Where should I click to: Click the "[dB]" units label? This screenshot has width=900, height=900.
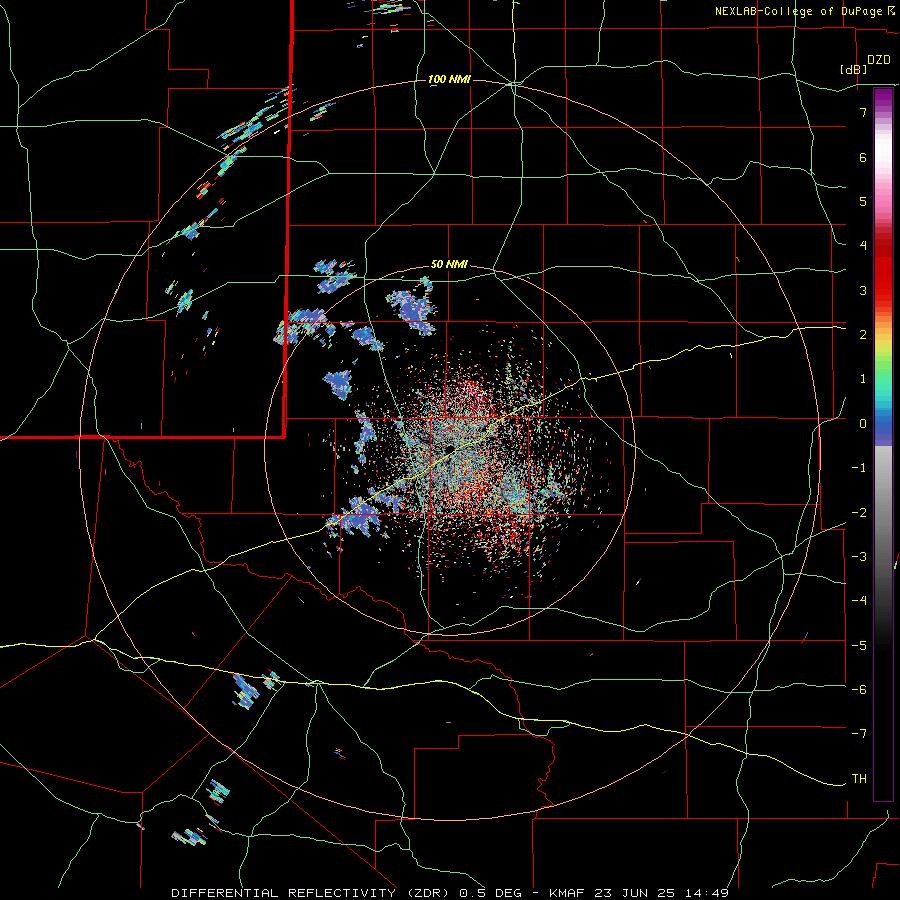854,69
